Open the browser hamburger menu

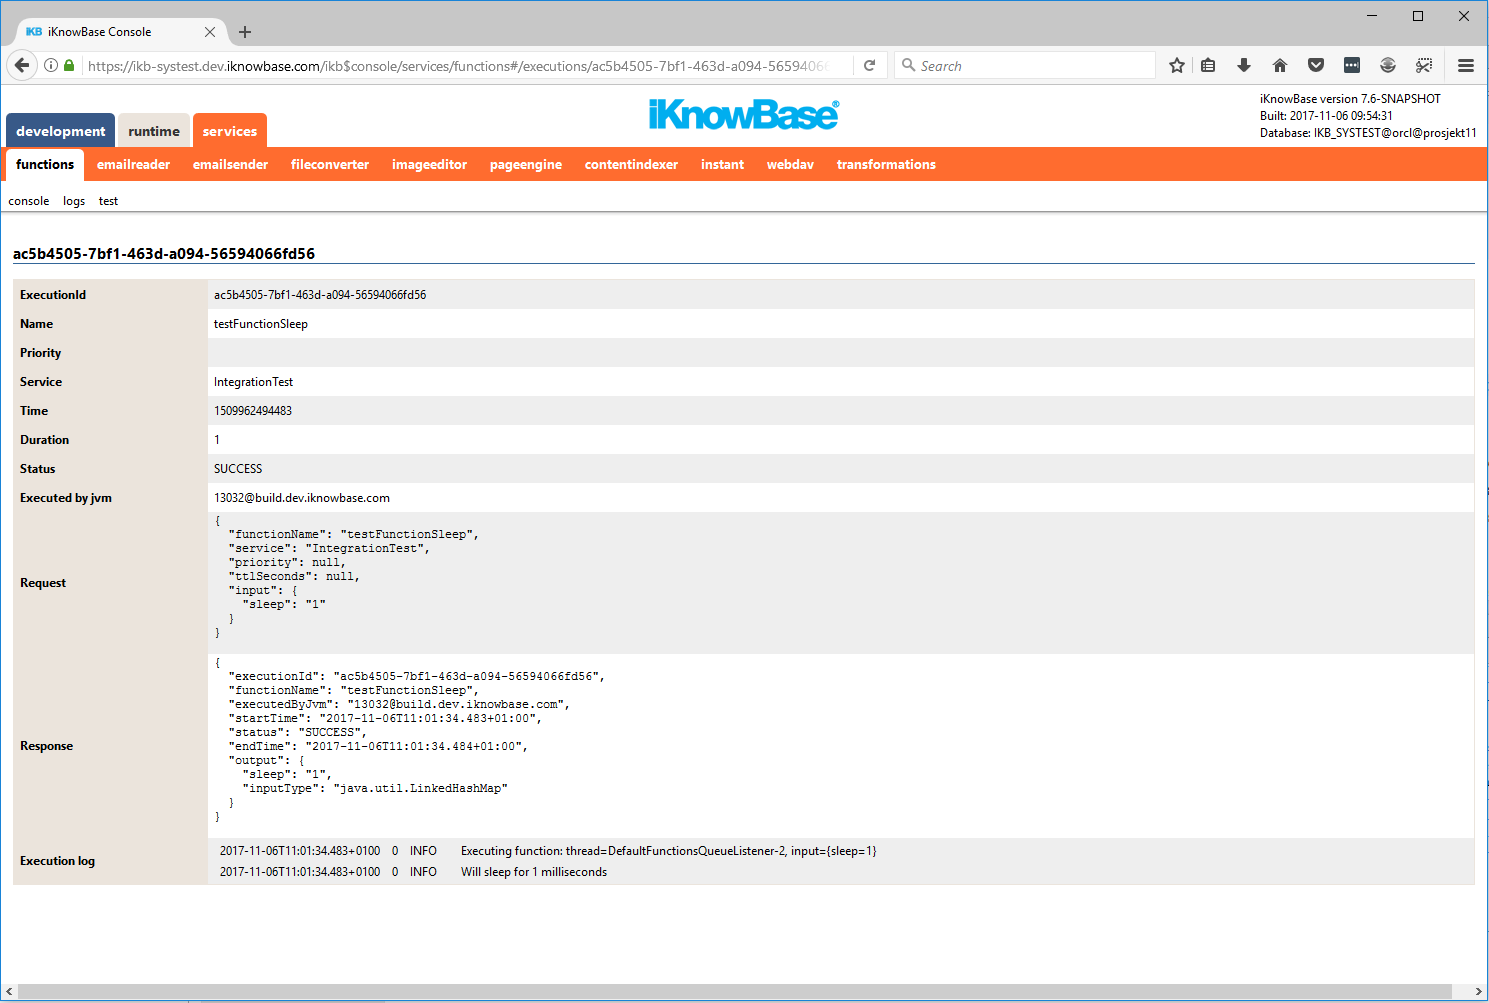pyautogui.click(x=1466, y=66)
